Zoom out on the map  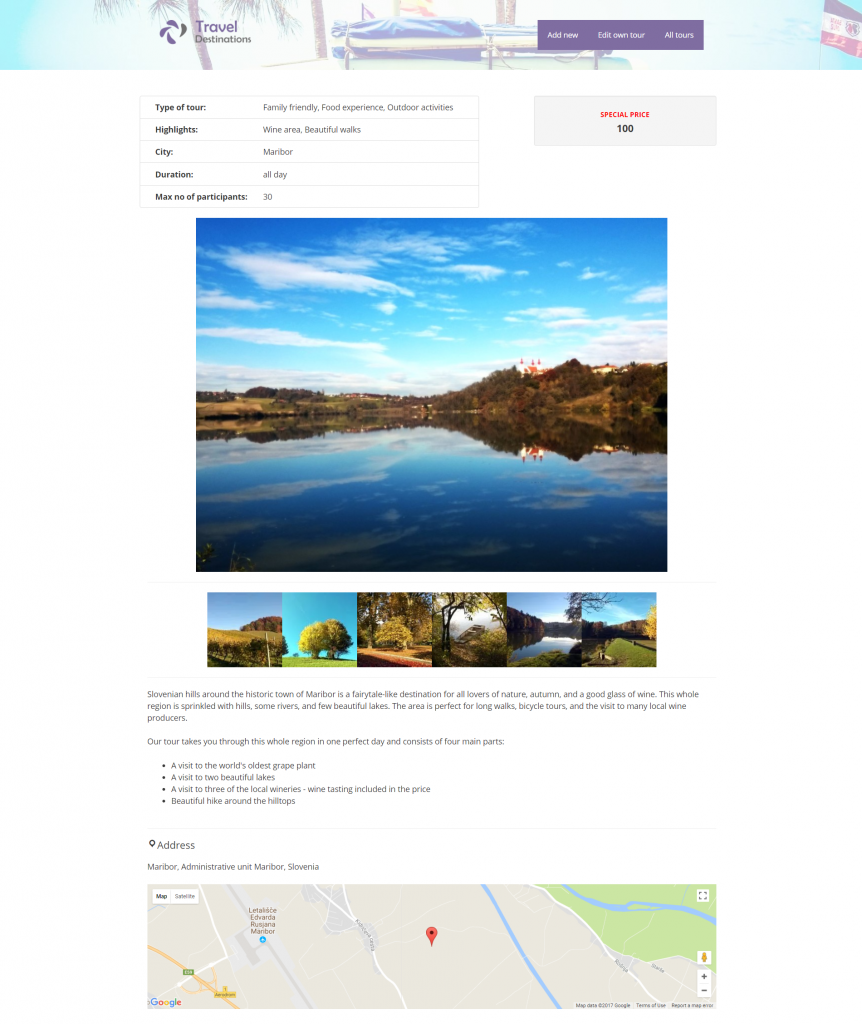click(704, 990)
